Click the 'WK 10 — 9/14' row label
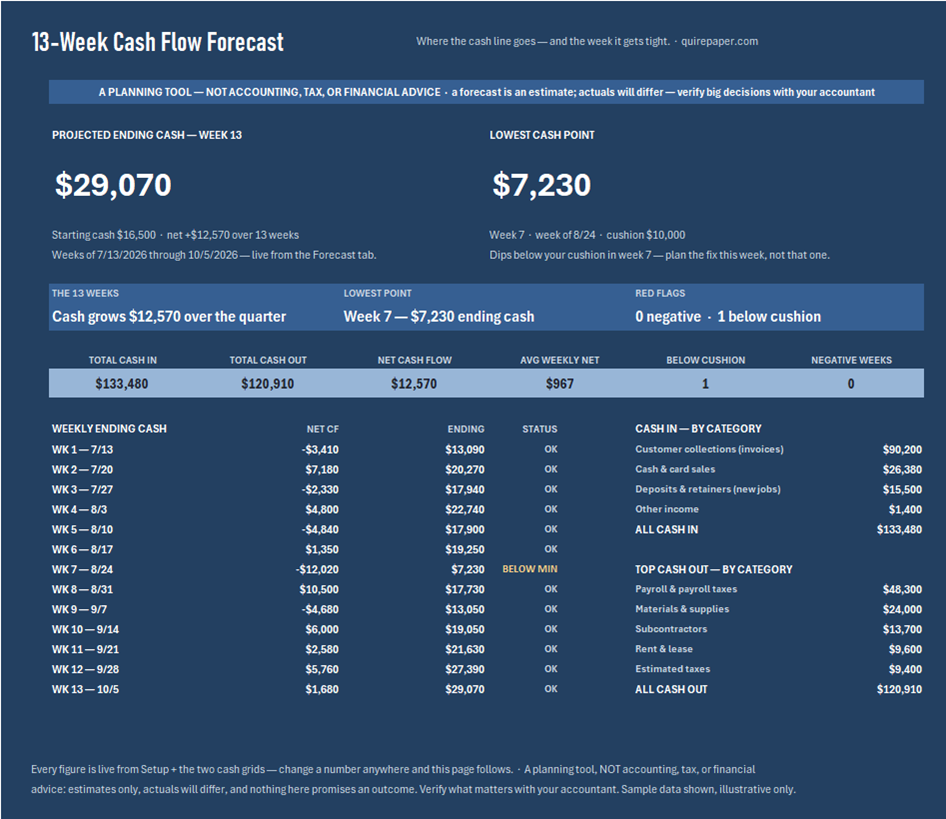The width and height of the screenshot is (946, 819). click(85, 629)
